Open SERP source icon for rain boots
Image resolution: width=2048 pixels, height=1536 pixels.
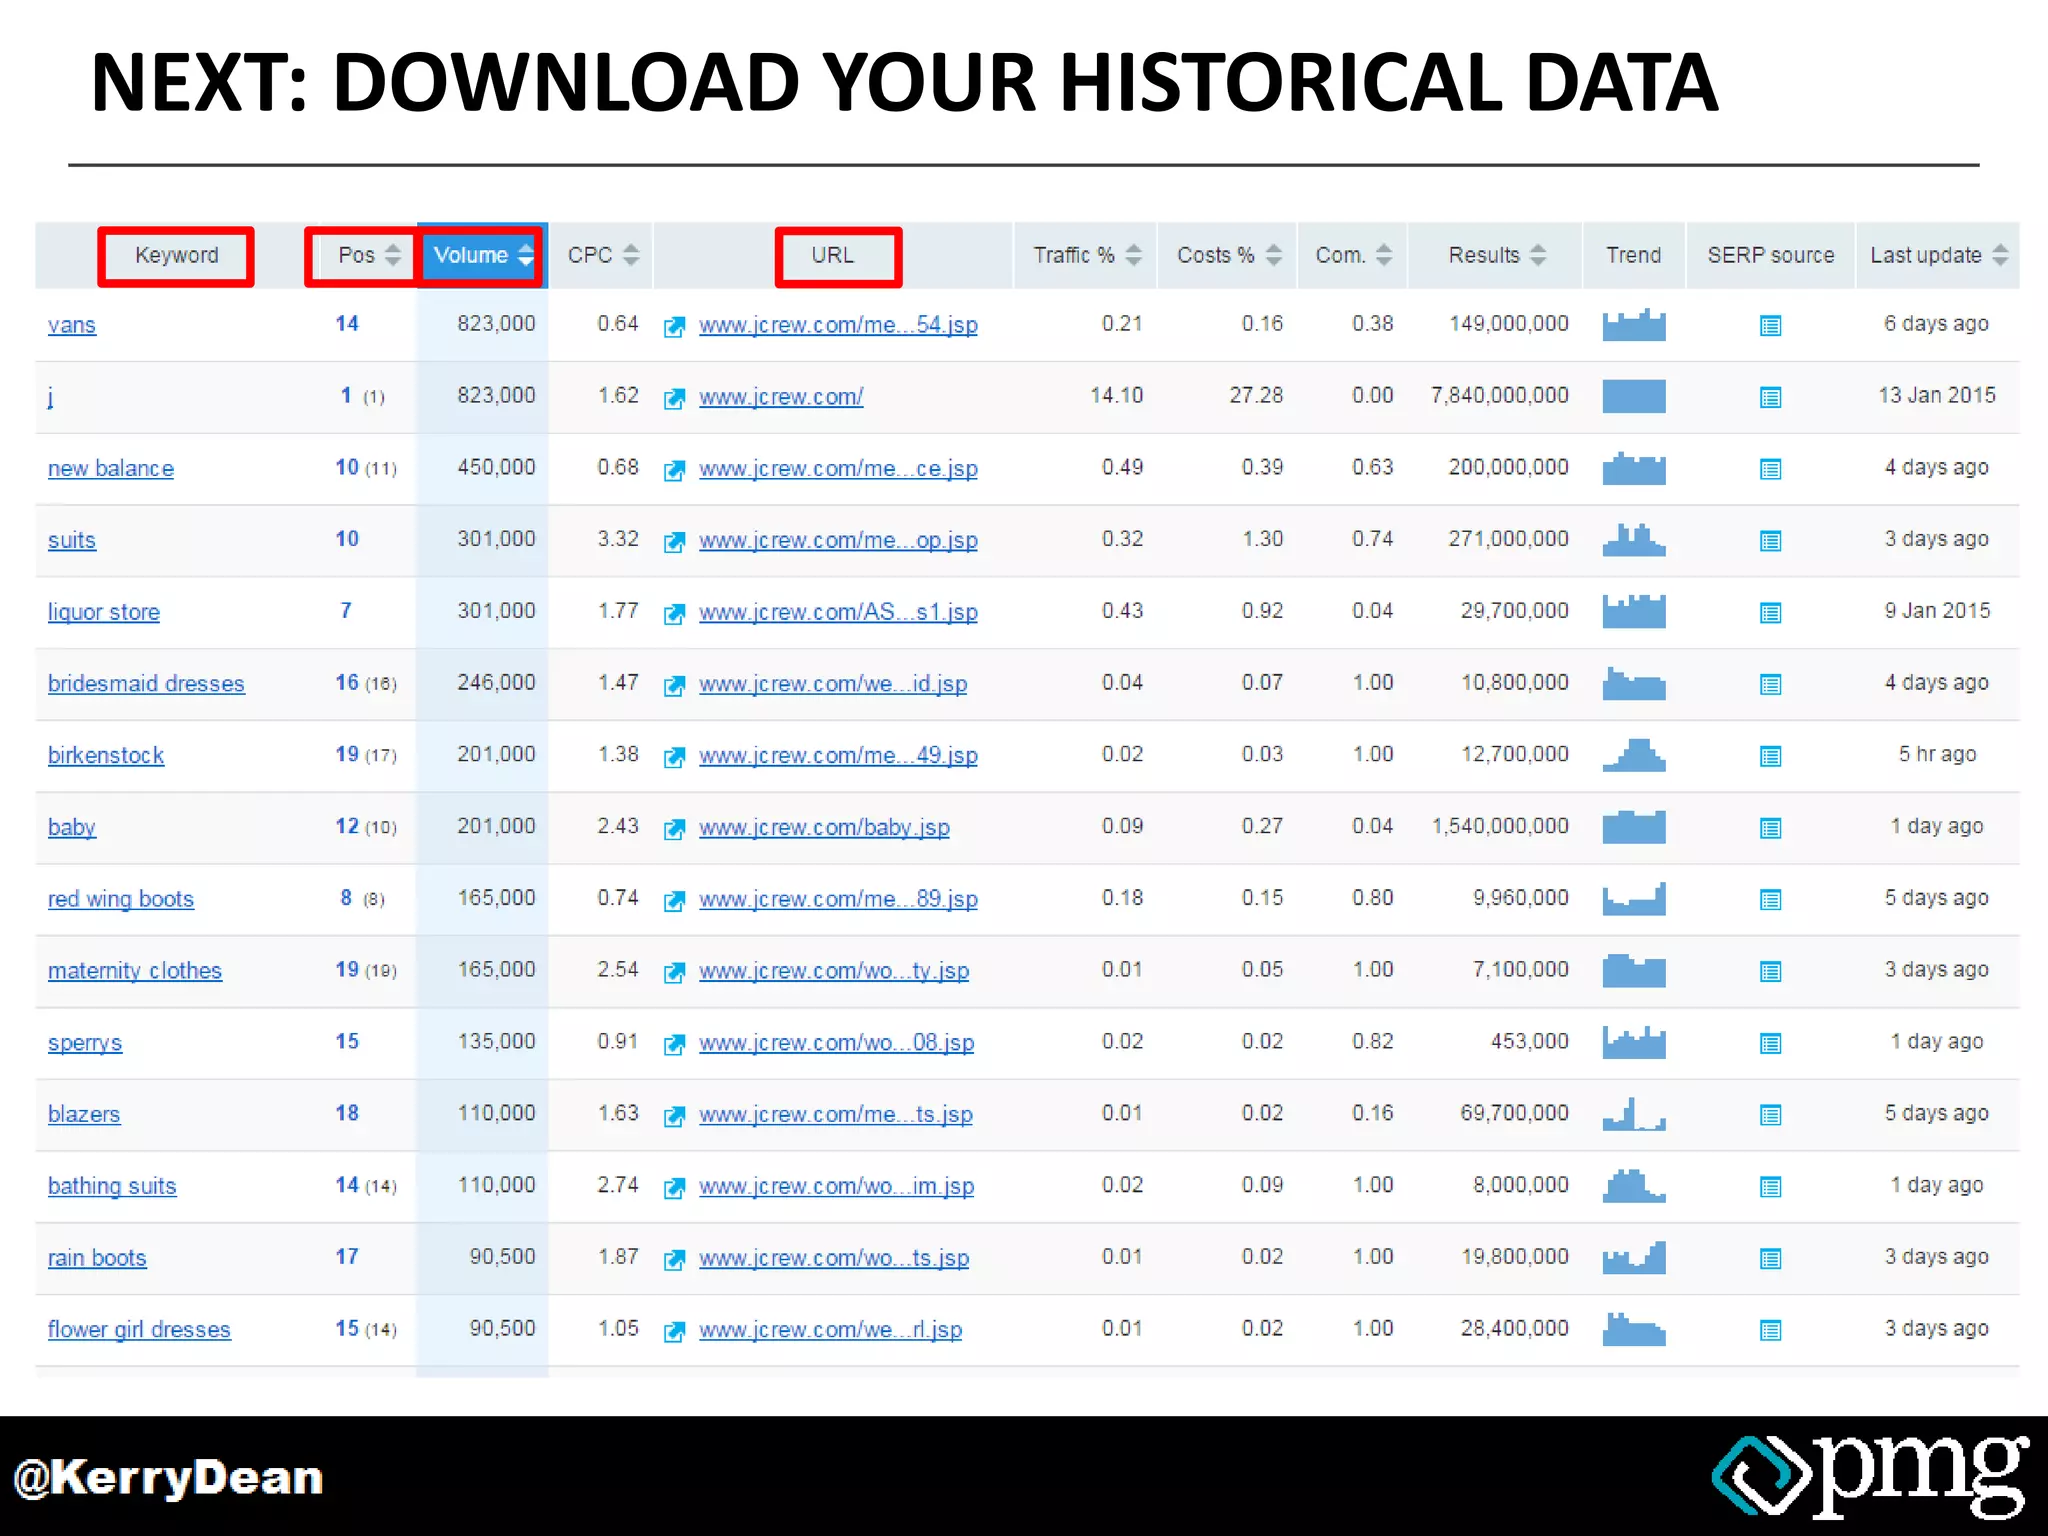(x=1770, y=1259)
